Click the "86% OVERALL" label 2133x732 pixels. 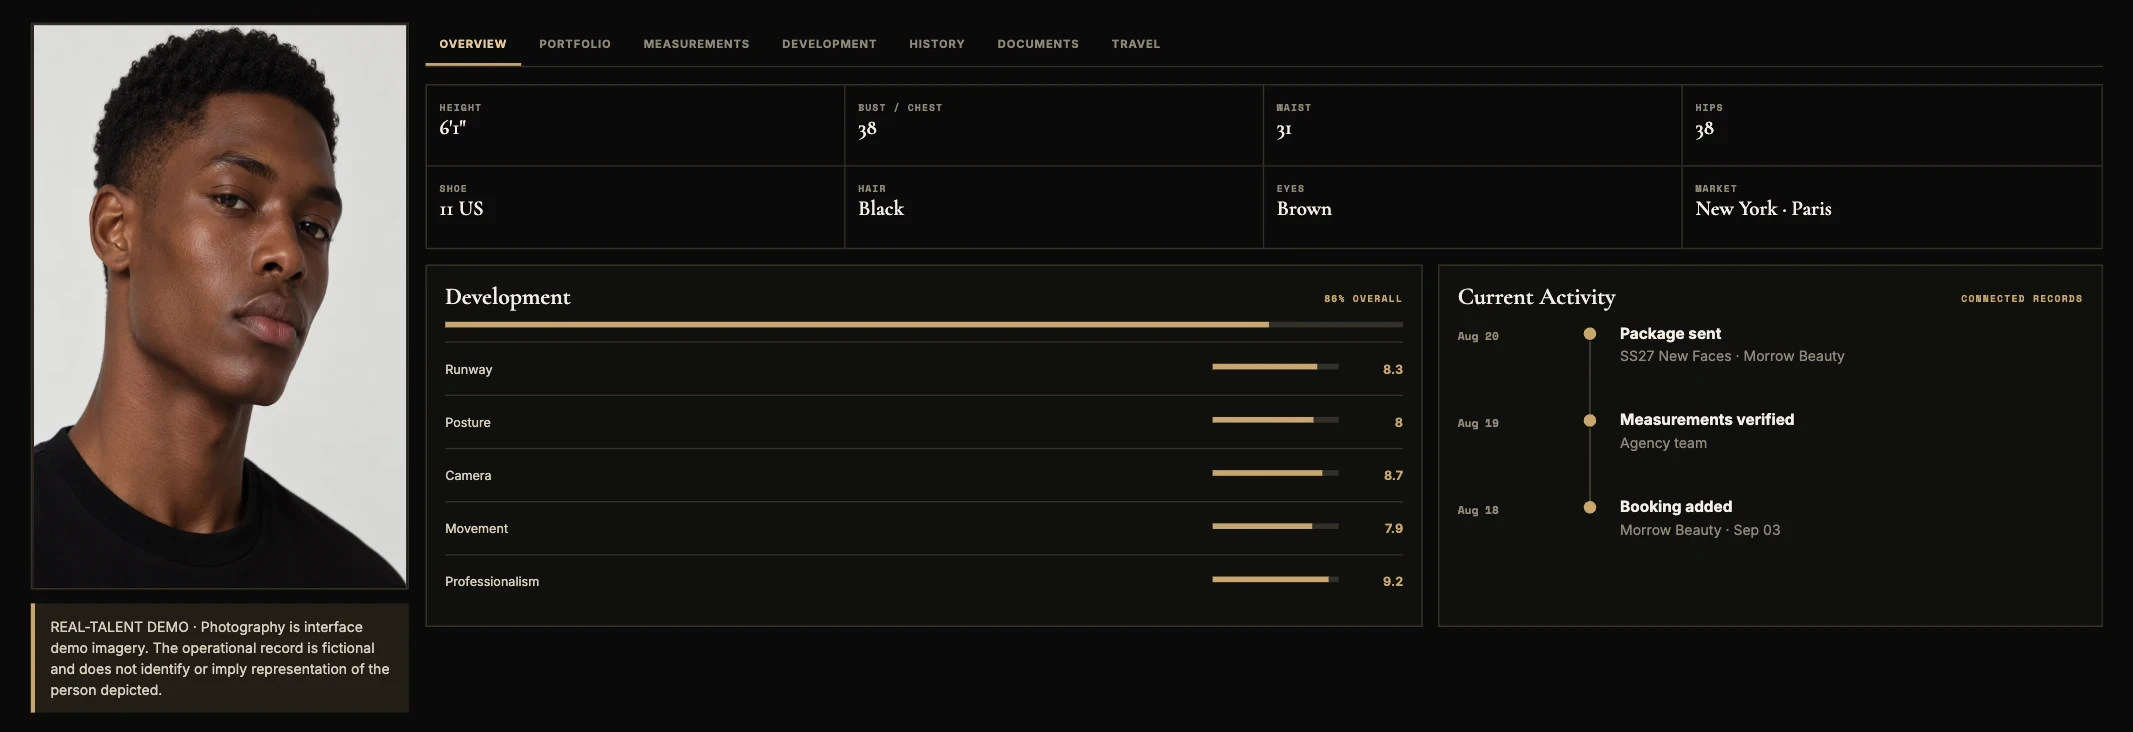(x=1363, y=299)
